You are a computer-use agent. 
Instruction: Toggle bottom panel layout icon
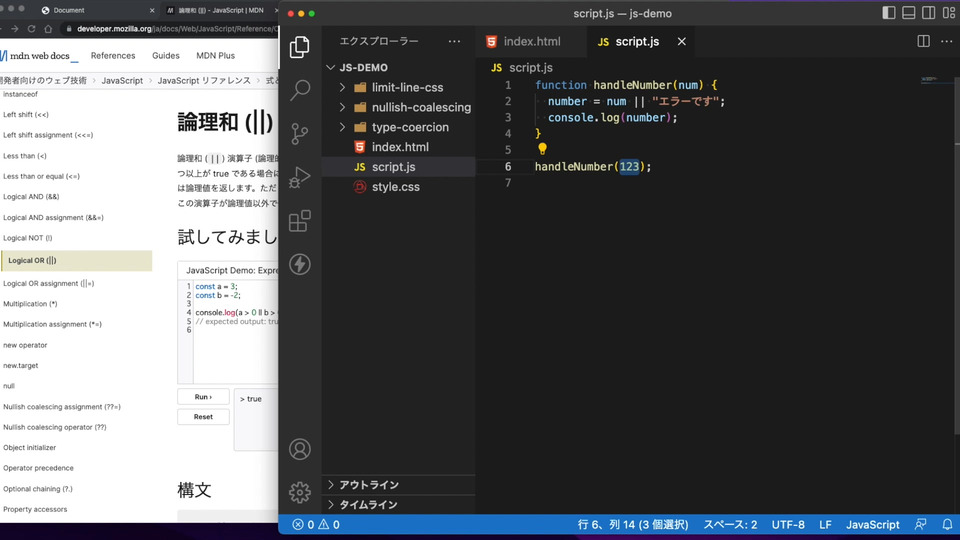pos(909,13)
